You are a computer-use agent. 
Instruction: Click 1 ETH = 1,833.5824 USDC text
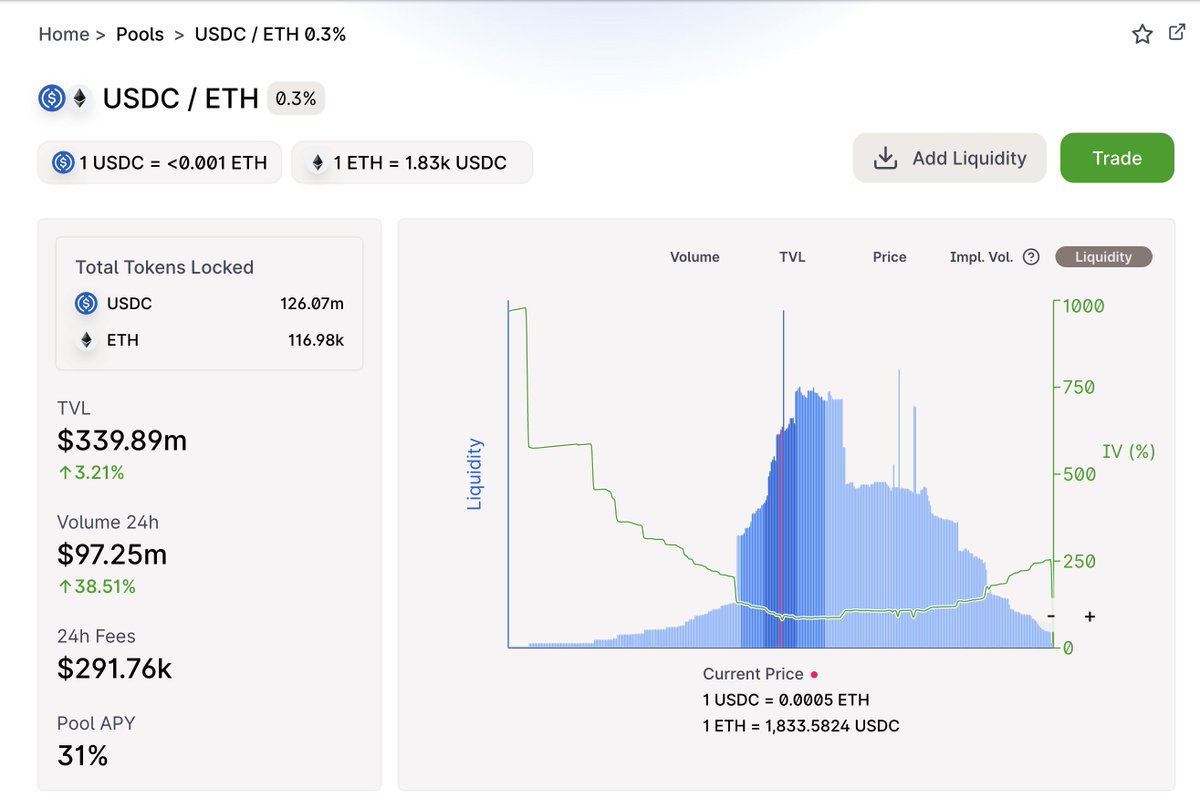[801, 726]
